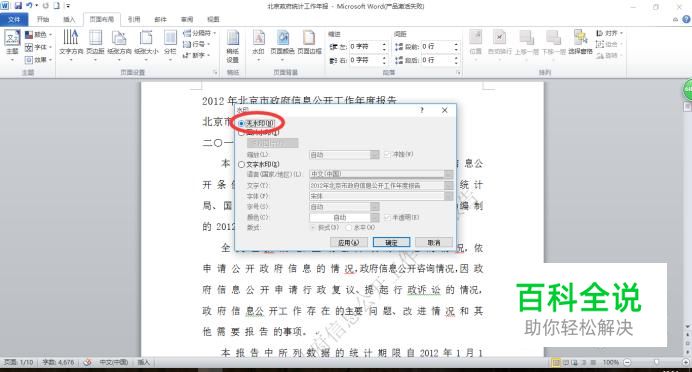Viewport: 692px width, 372px height.
Task: Click the select picture button in dialog
Action: pyautogui.click(x=272, y=143)
